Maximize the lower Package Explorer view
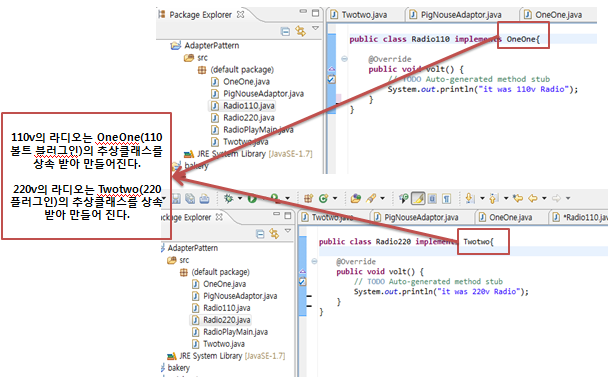This screenshot has height=377, width=608. (x=288, y=215)
